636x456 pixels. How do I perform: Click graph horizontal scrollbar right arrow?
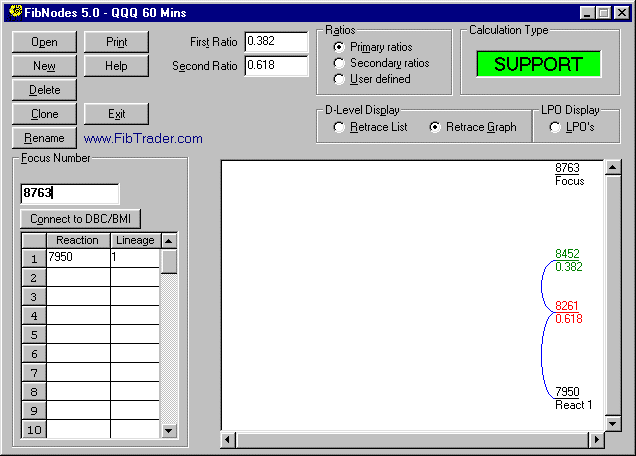click(x=596, y=440)
